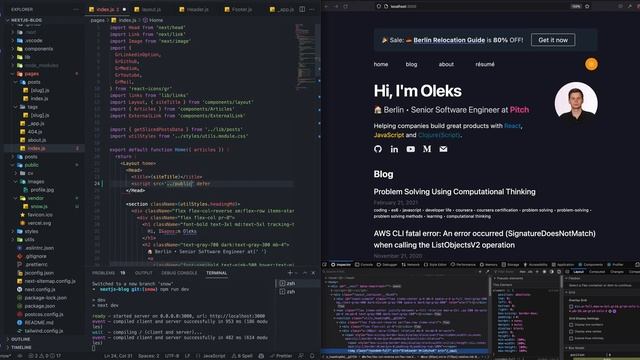Click the Prettier status bar item

[281, 356]
